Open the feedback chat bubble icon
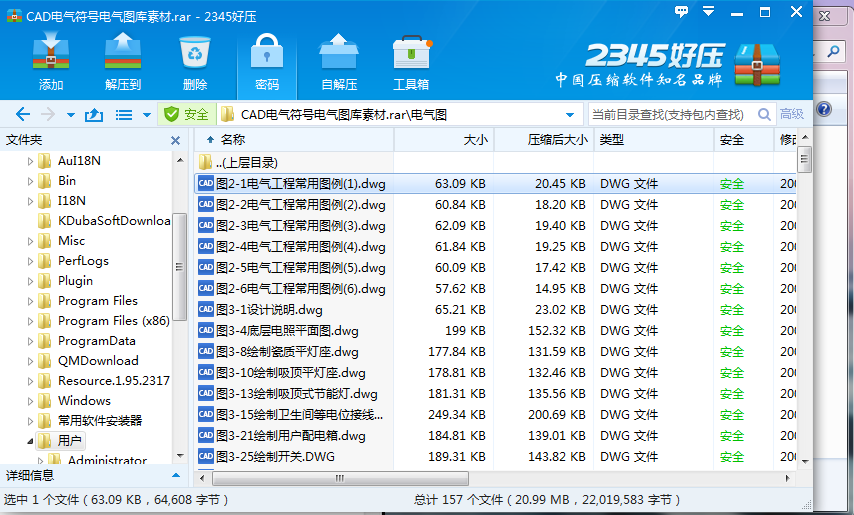This screenshot has height=515, width=854. 681,11
